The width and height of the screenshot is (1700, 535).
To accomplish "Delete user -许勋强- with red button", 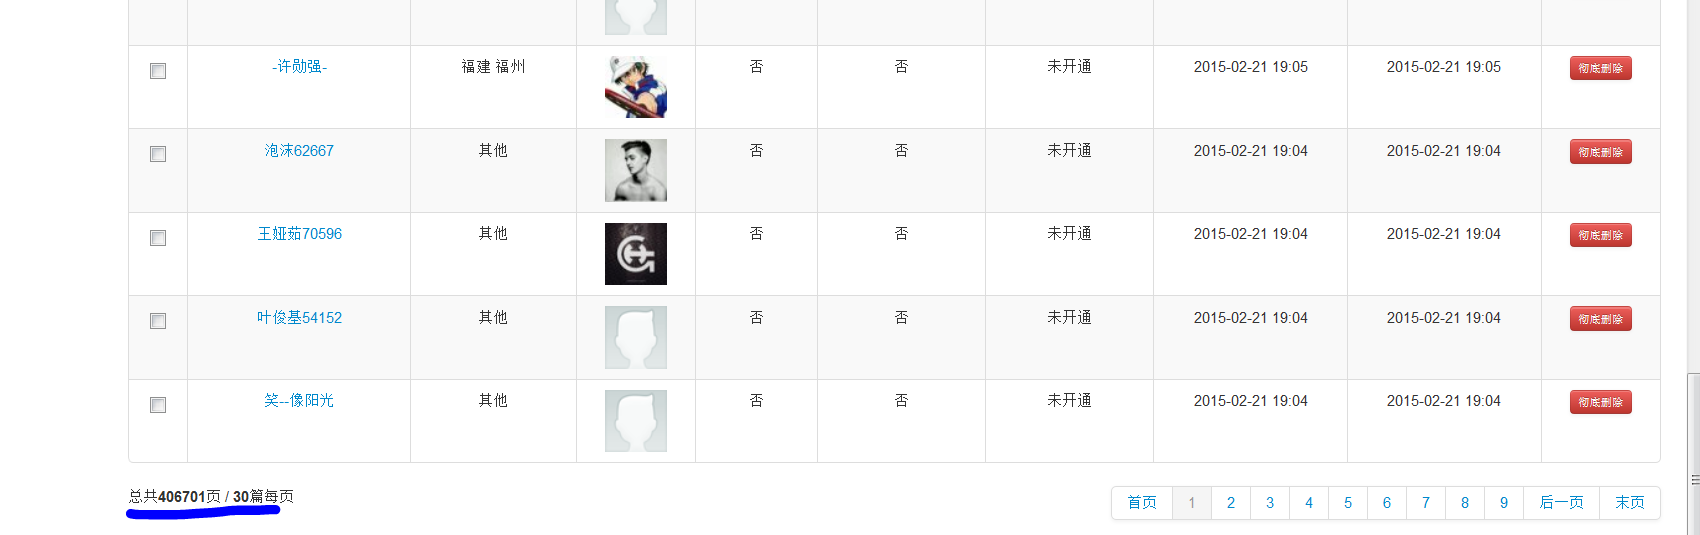I will [x=1600, y=68].
